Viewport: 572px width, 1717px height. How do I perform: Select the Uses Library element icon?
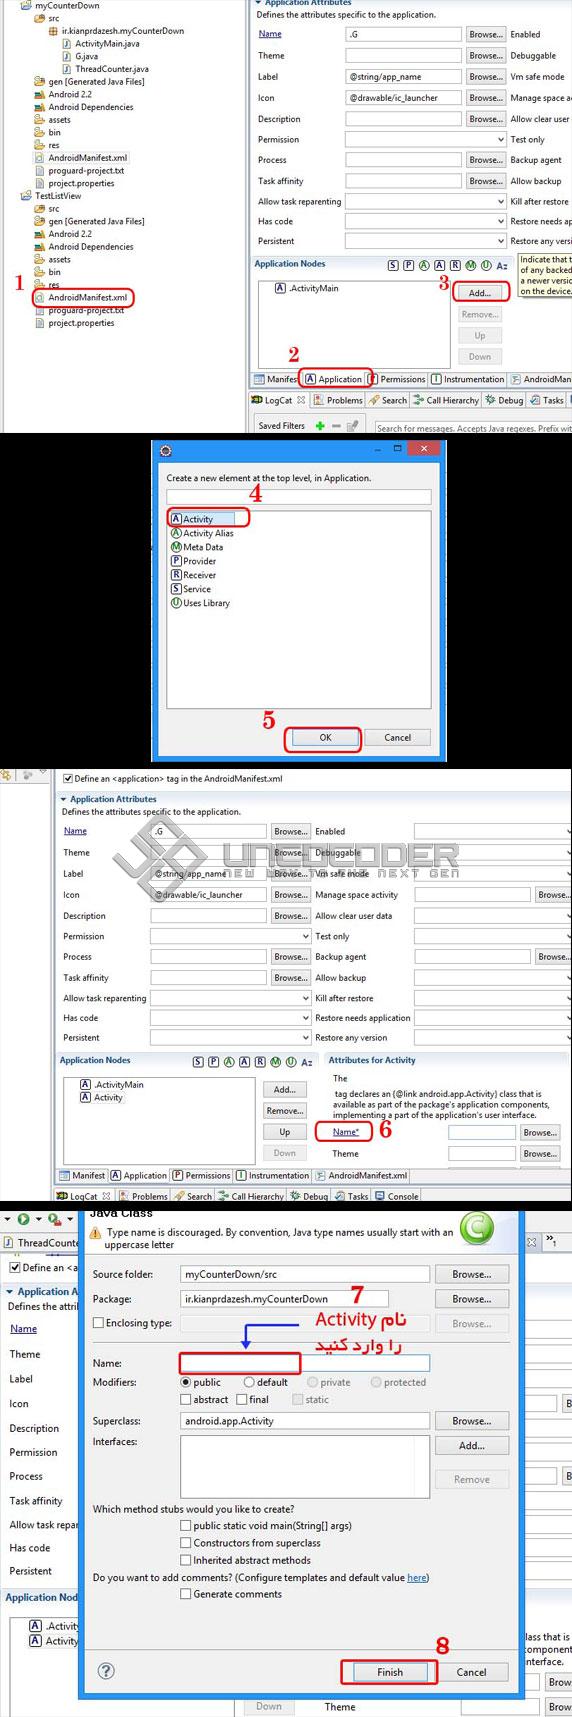(176, 603)
